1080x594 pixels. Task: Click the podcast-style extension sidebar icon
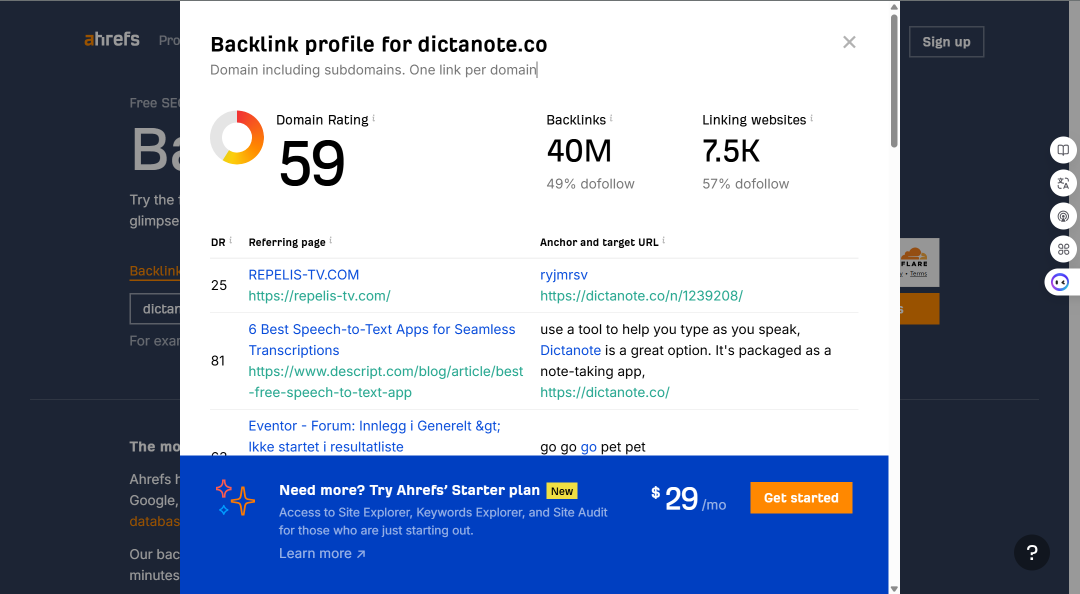coord(1063,216)
